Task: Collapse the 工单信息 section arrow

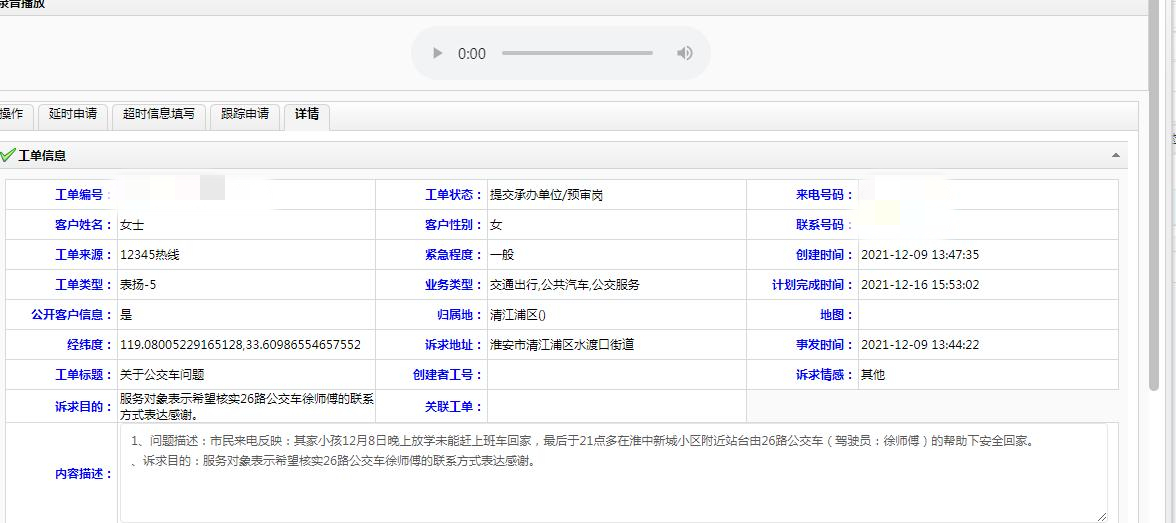Action: click(x=1115, y=155)
